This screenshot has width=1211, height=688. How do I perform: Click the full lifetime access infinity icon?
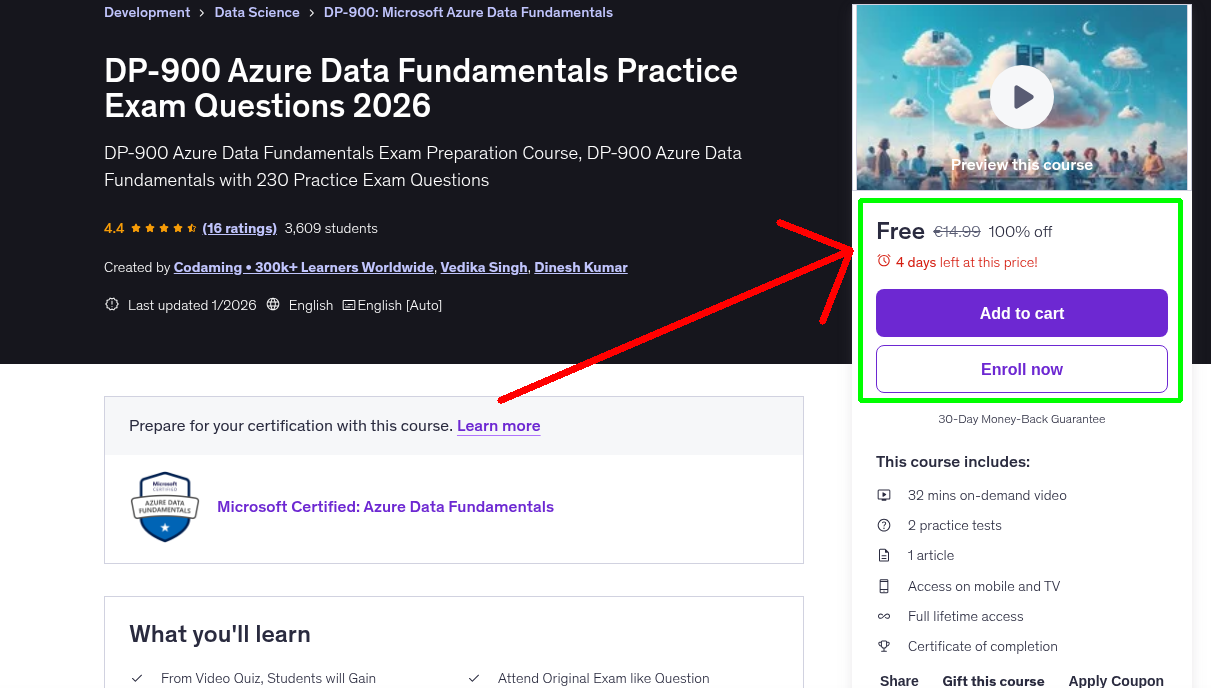[884, 616]
